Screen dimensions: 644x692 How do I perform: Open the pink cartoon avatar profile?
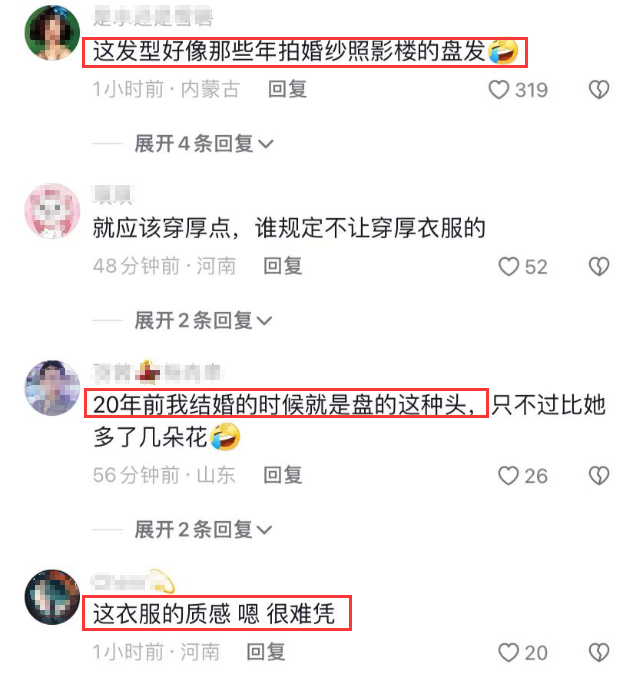click(52, 211)
